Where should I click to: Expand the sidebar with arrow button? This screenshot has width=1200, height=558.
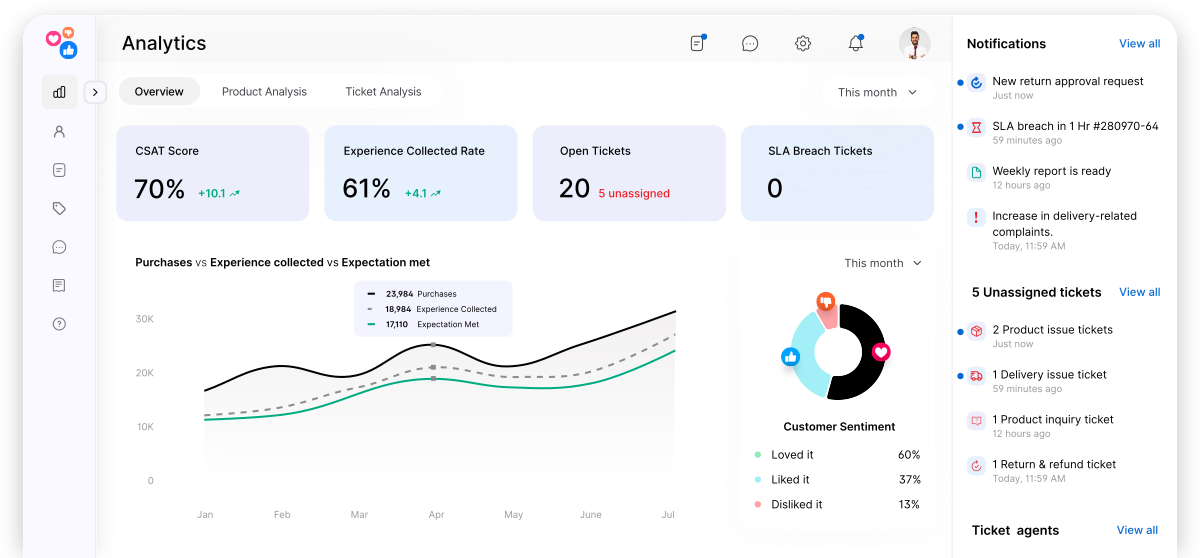pos(95,92)
